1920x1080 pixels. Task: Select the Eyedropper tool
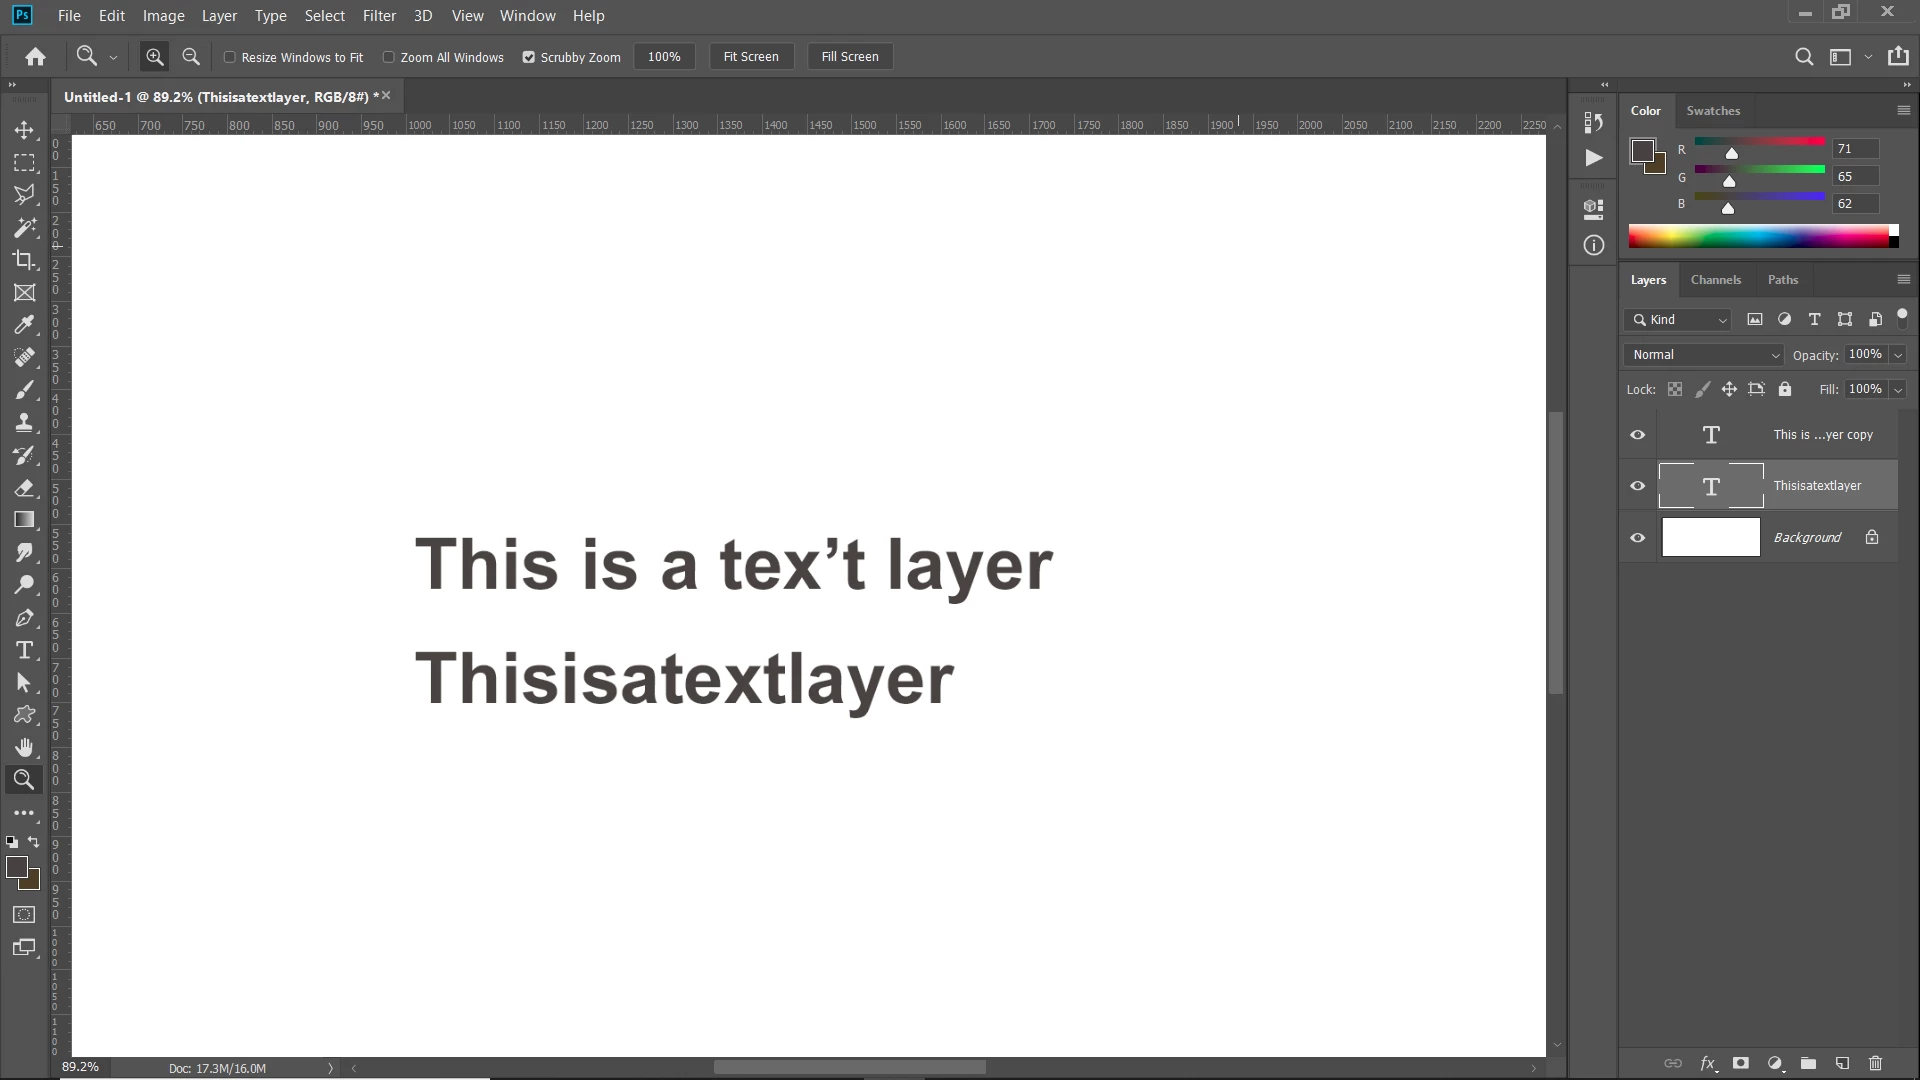point(24,324)
